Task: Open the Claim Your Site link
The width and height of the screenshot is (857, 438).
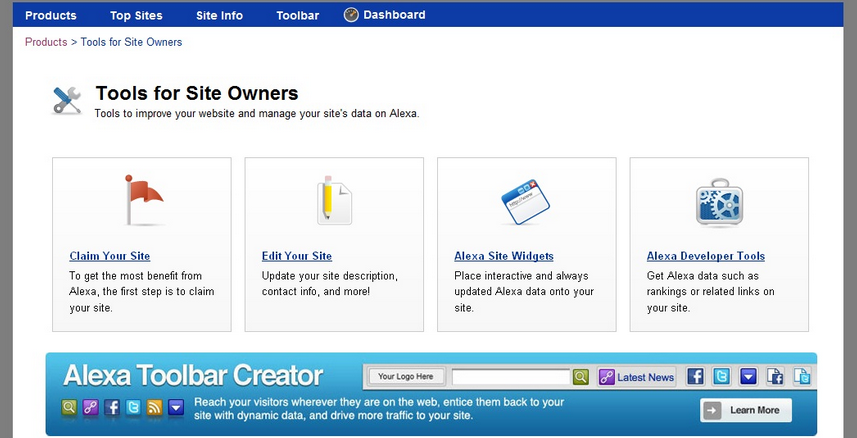Action: [110, 256]
